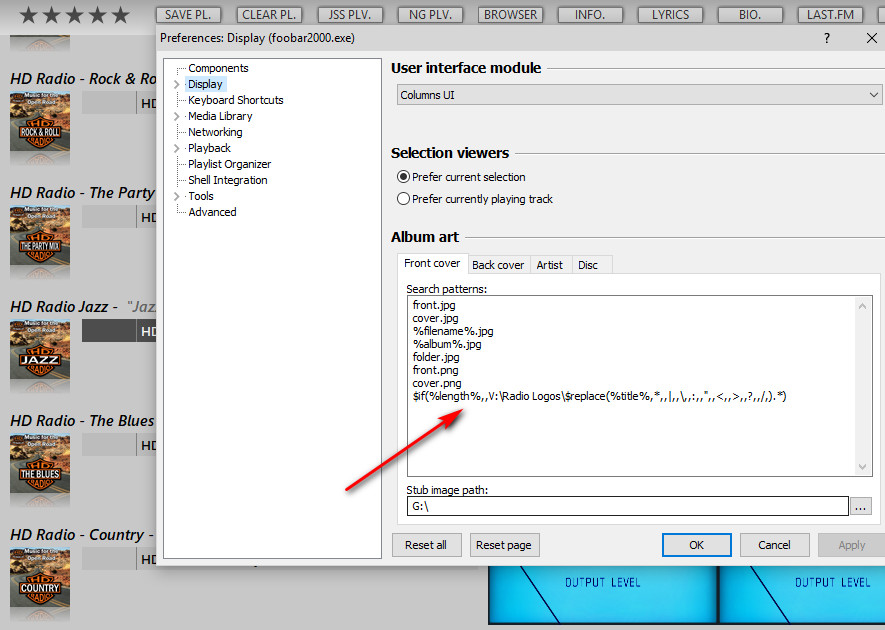885x630 pixels.
Task: Click the help question mark icon
Action: tap(826, 38)
